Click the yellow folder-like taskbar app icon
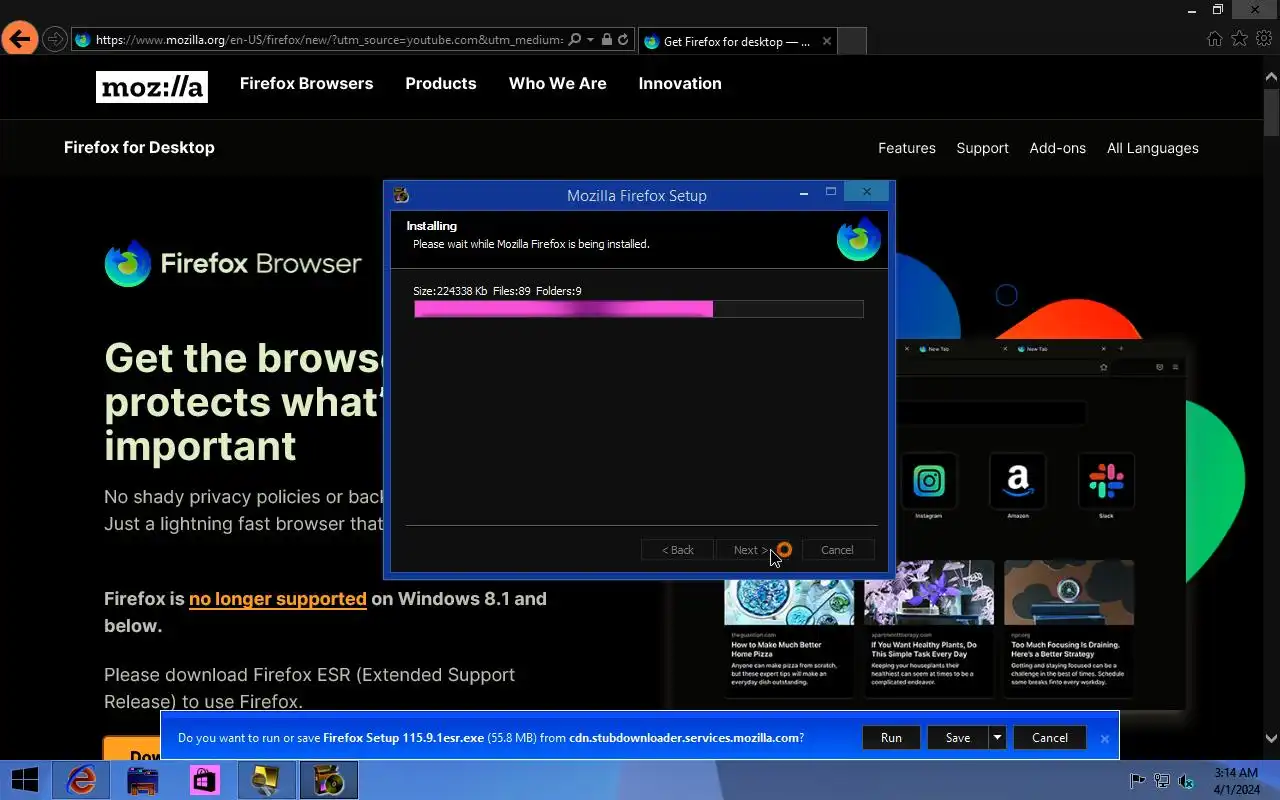This screenshot has height=800, width=1280. tap(267, 780)
